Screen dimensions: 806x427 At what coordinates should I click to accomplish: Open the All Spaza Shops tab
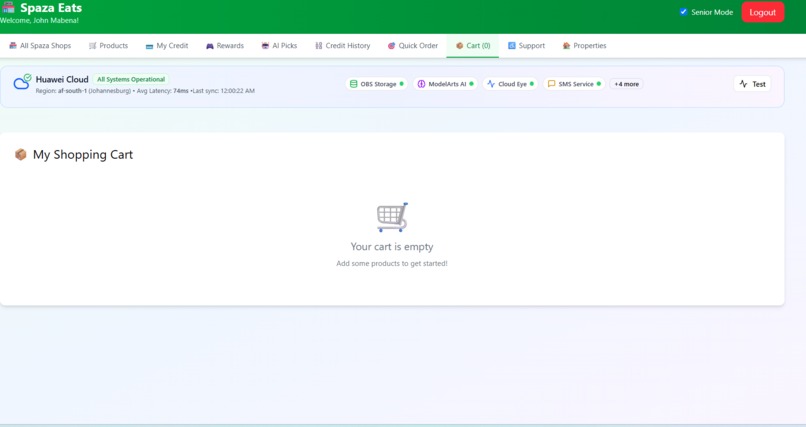[40, 46]
